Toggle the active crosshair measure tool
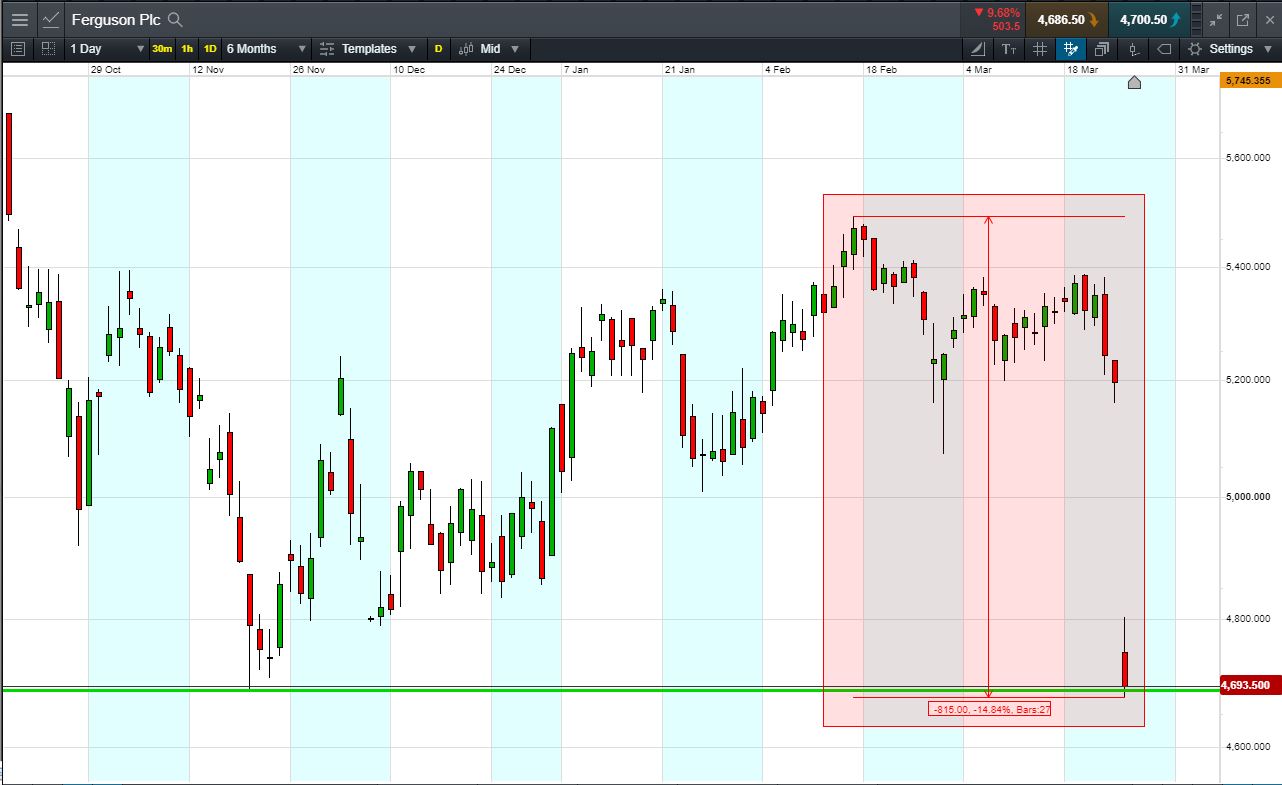The height and width of the screenshot is (785, 1282). click(1071, 48)
